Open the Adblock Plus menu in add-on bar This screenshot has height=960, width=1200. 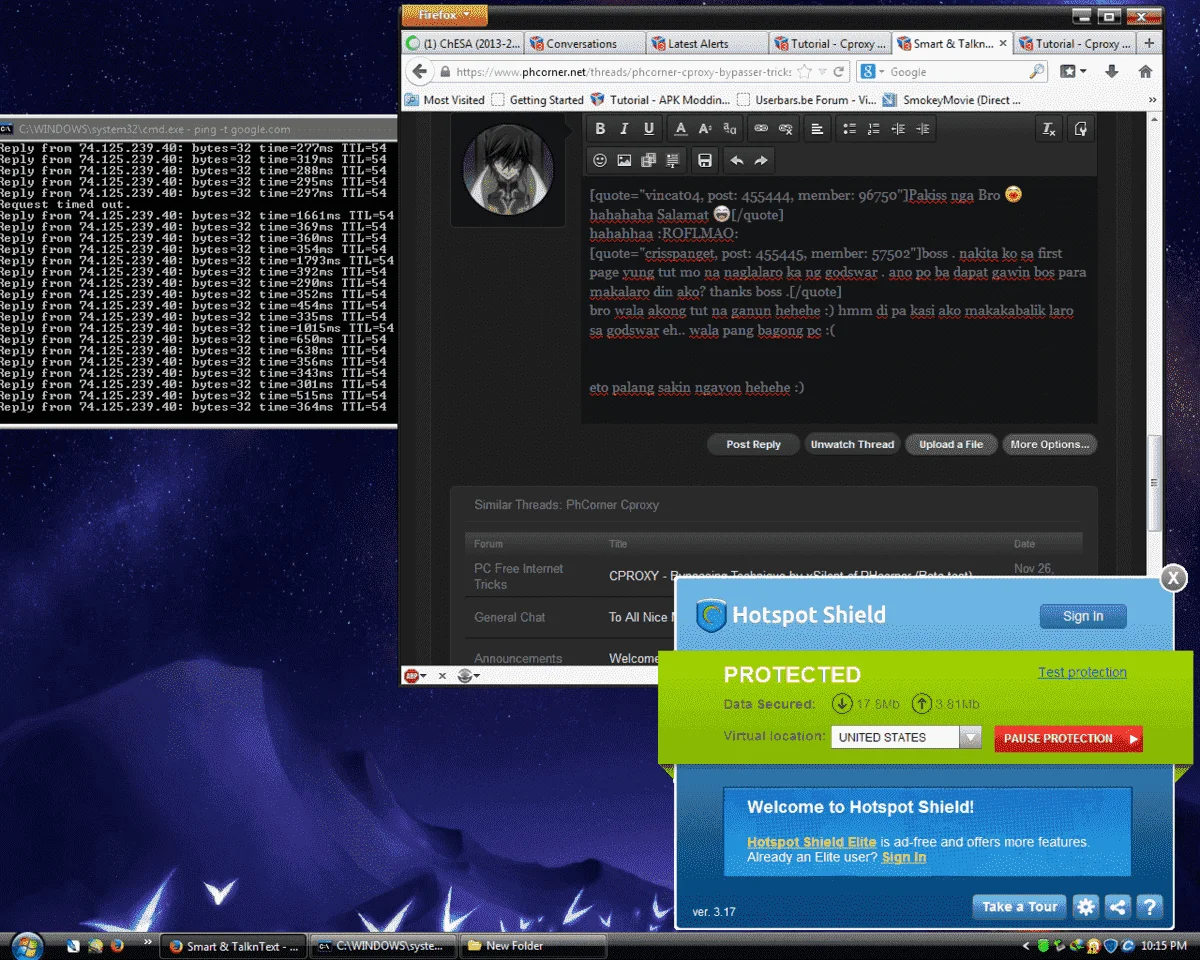click(x=414, y=676)
